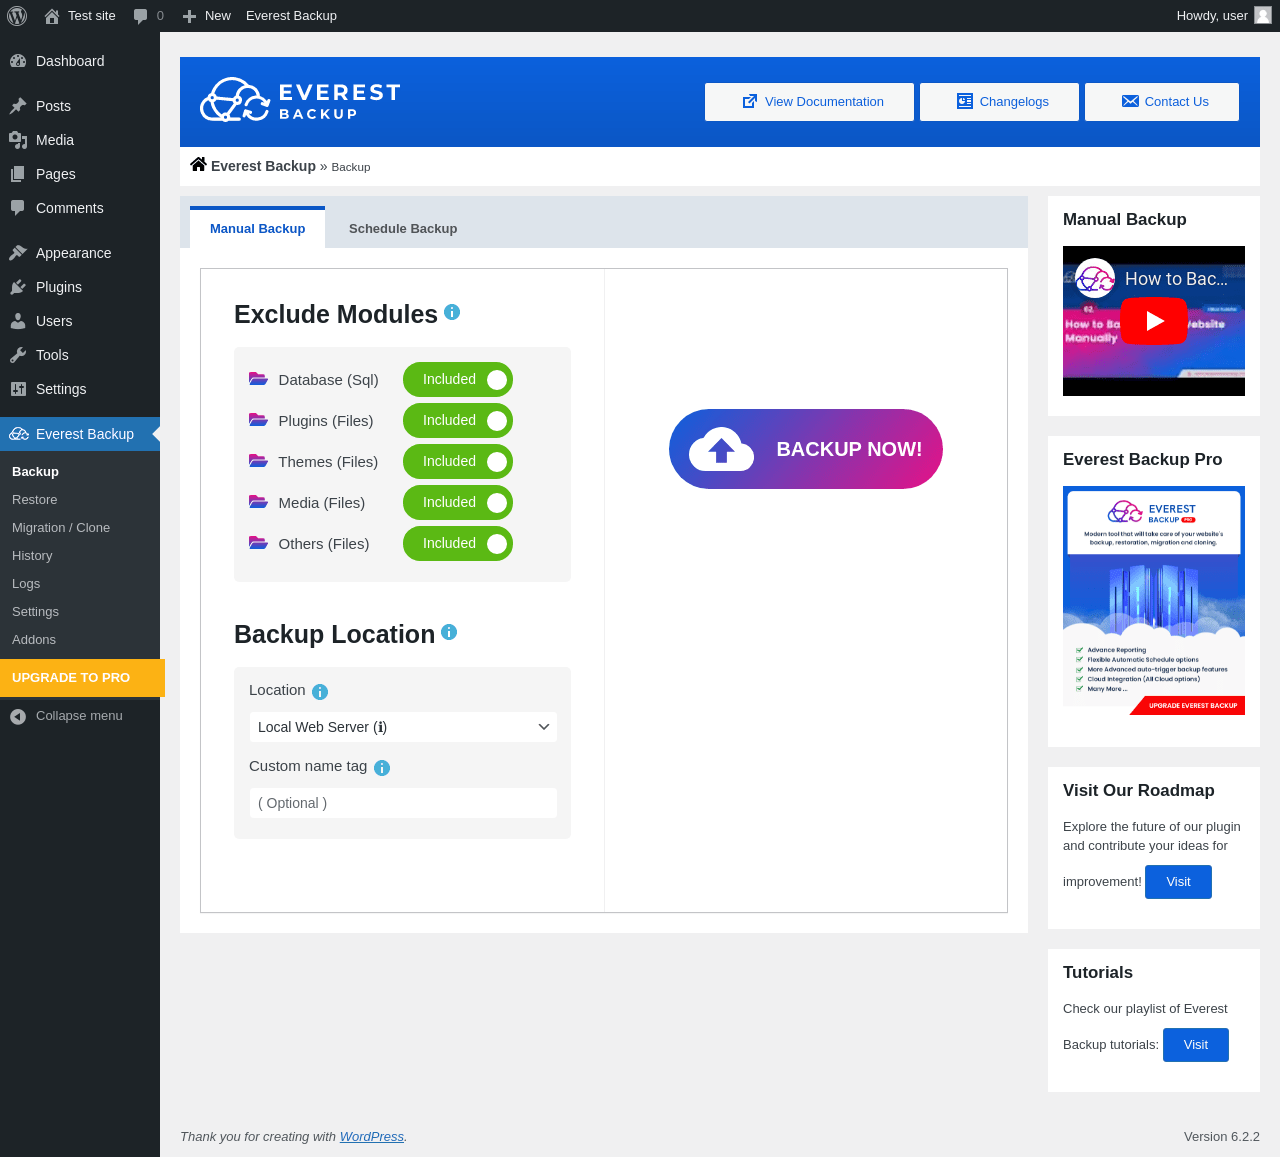Click the plus New icon in admin bar
Screen dimensions: 1280x1157
point(189,16)
